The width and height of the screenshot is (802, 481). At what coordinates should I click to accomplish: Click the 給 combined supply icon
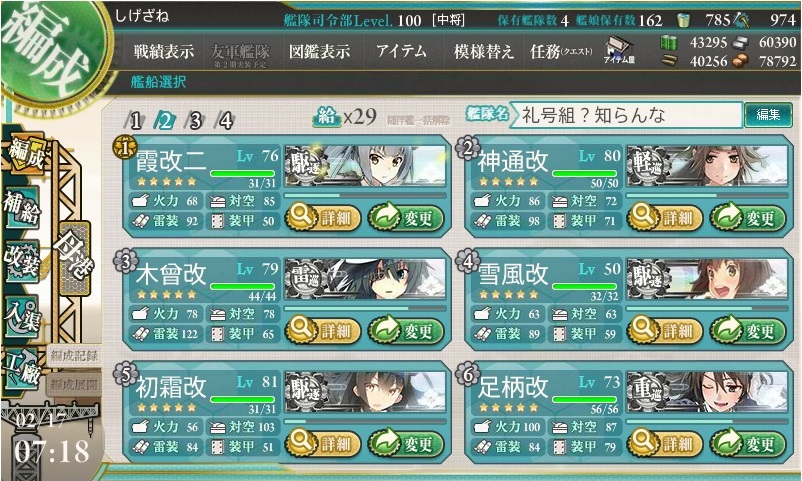[327, 117]
